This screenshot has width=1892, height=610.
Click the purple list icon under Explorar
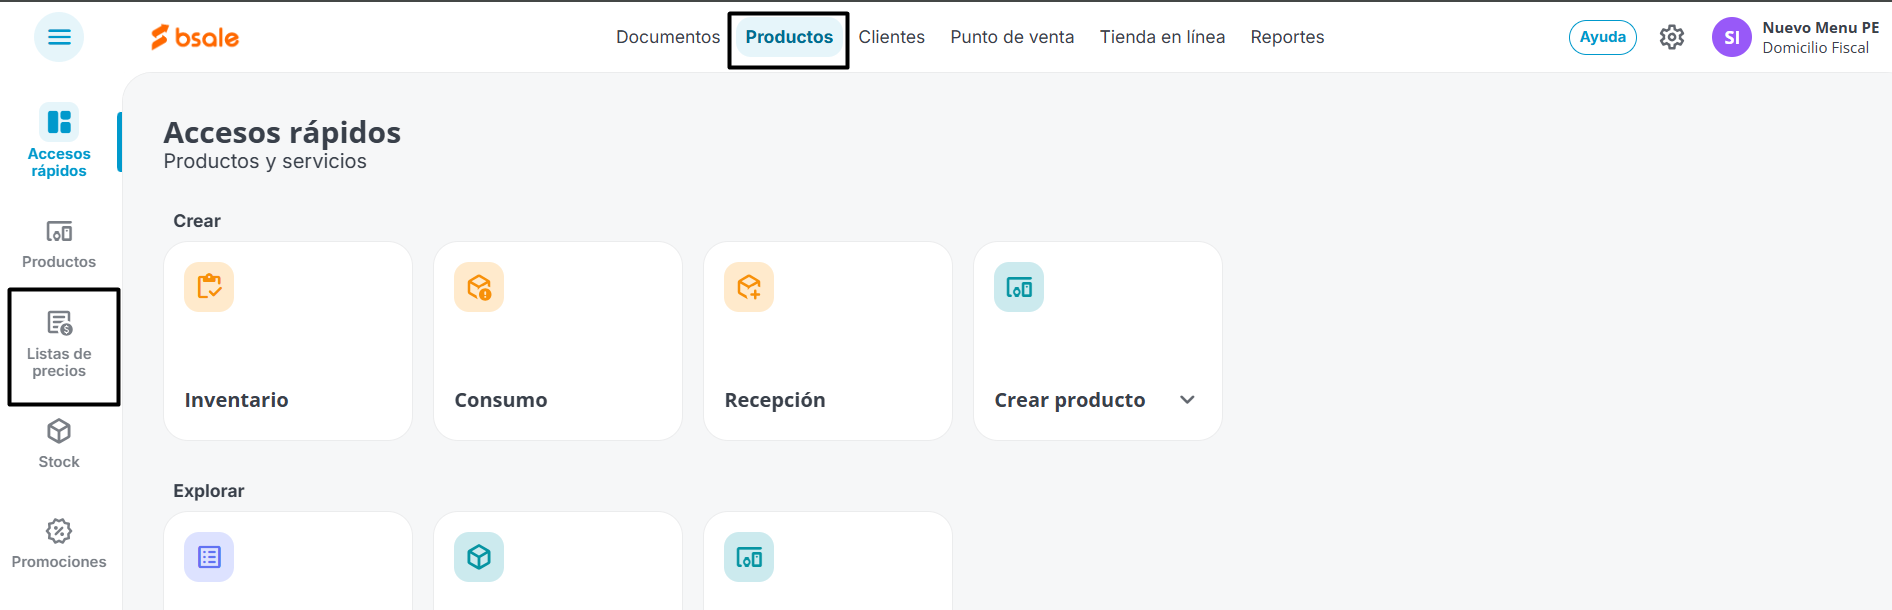click(209, 557)
